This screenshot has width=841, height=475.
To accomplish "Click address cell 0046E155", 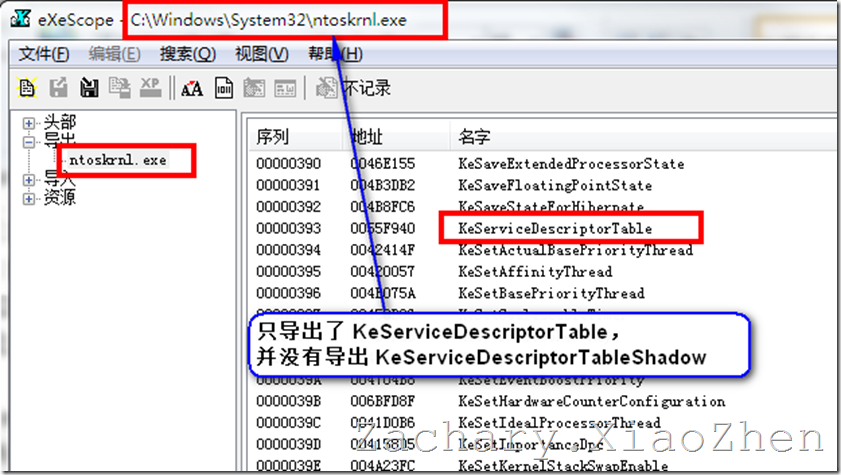I will click(382, 164).
